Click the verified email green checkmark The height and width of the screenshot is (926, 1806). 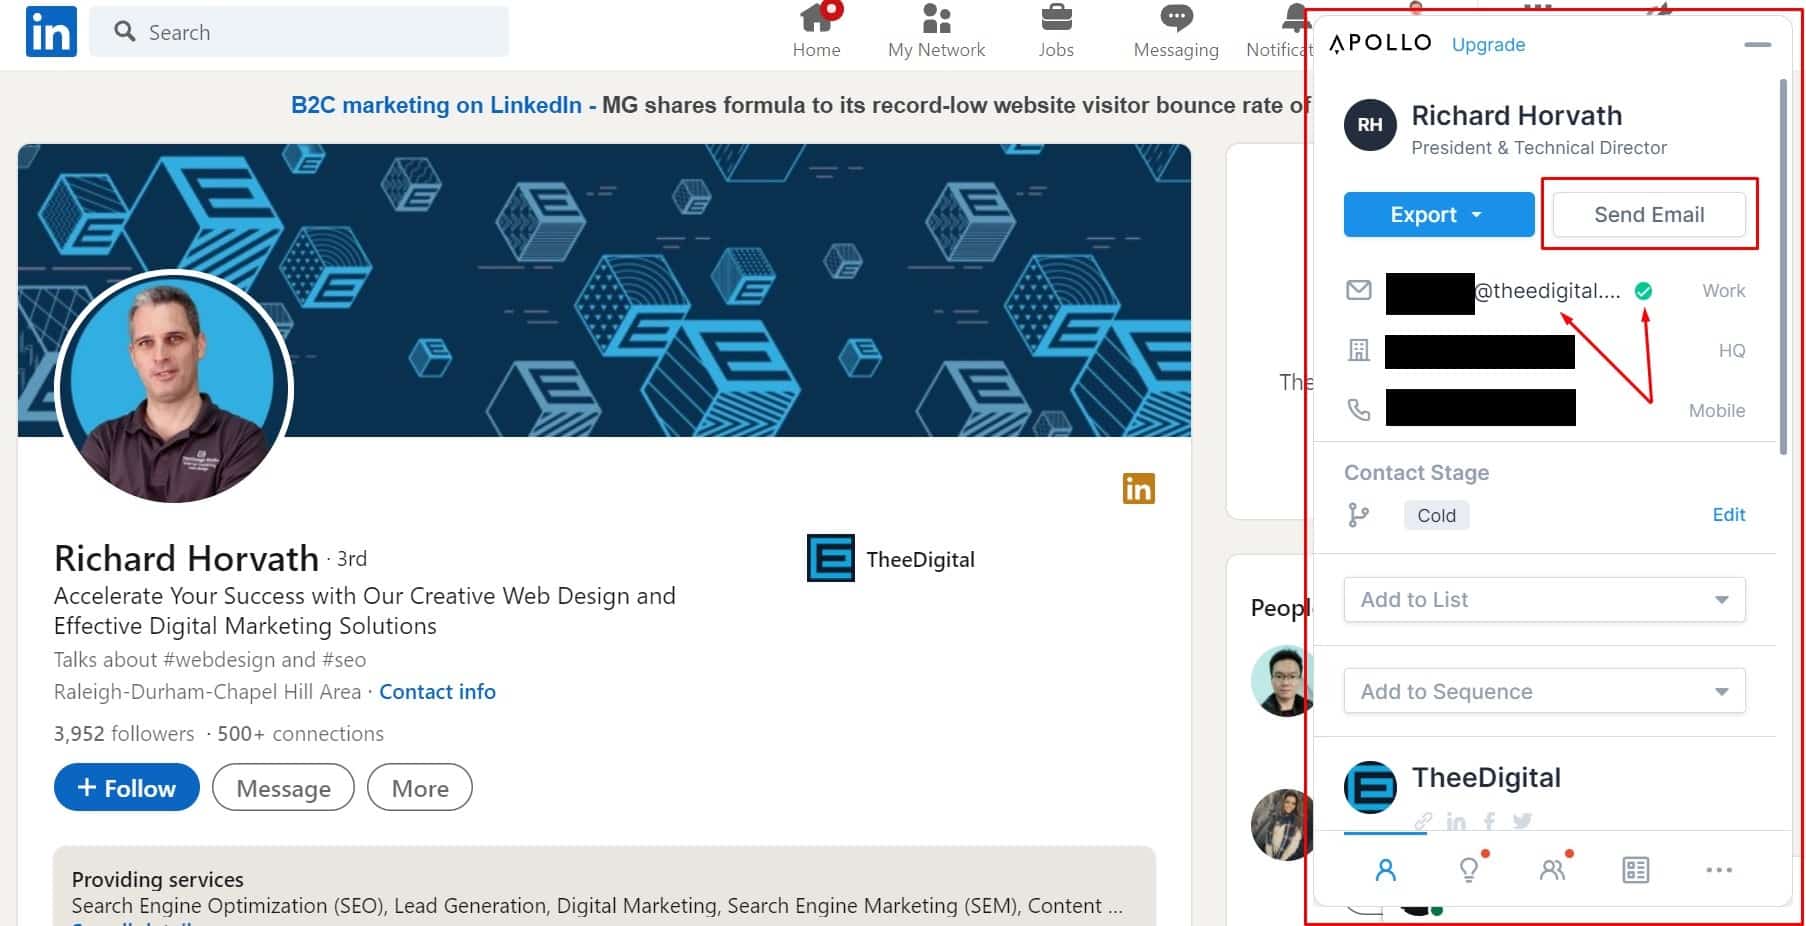click(x=1643, y=291)
